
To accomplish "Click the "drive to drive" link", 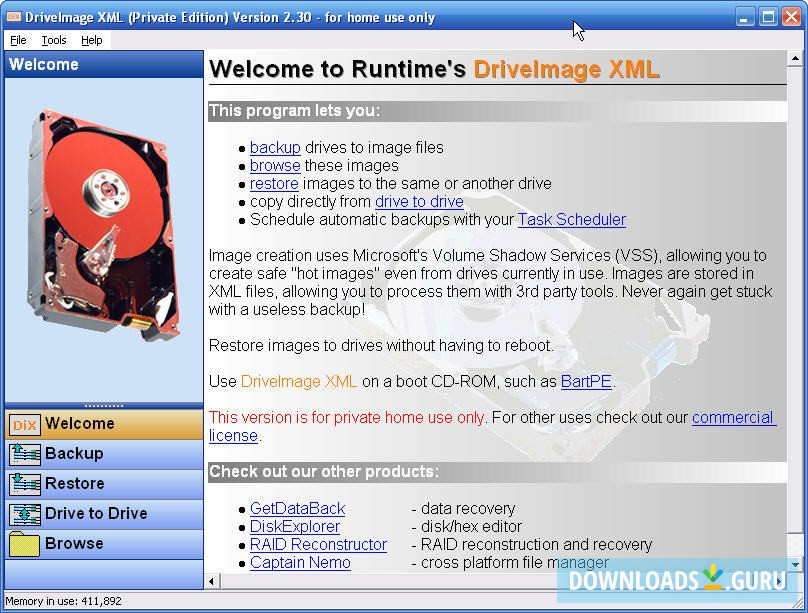I will [419, 202].
